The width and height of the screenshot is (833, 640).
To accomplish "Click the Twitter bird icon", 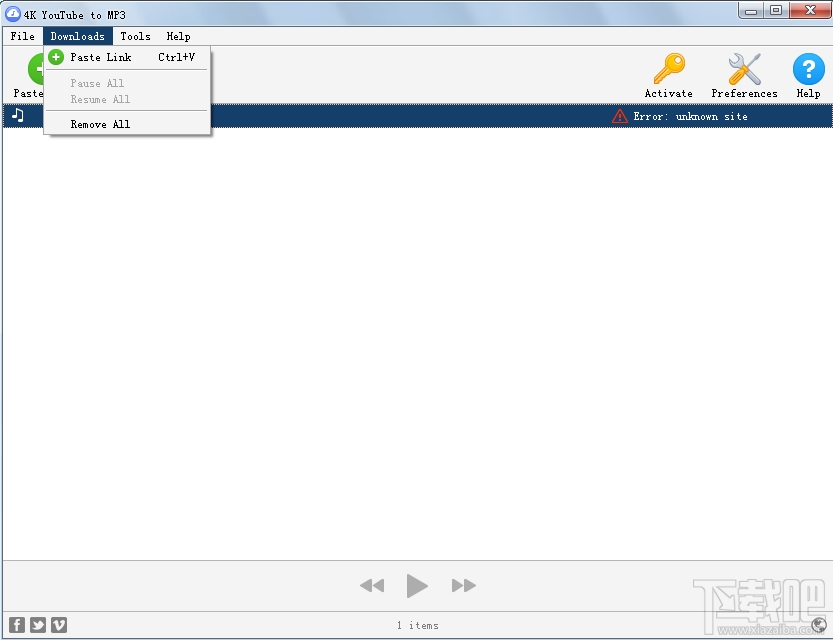I will (x=37, y=624).
